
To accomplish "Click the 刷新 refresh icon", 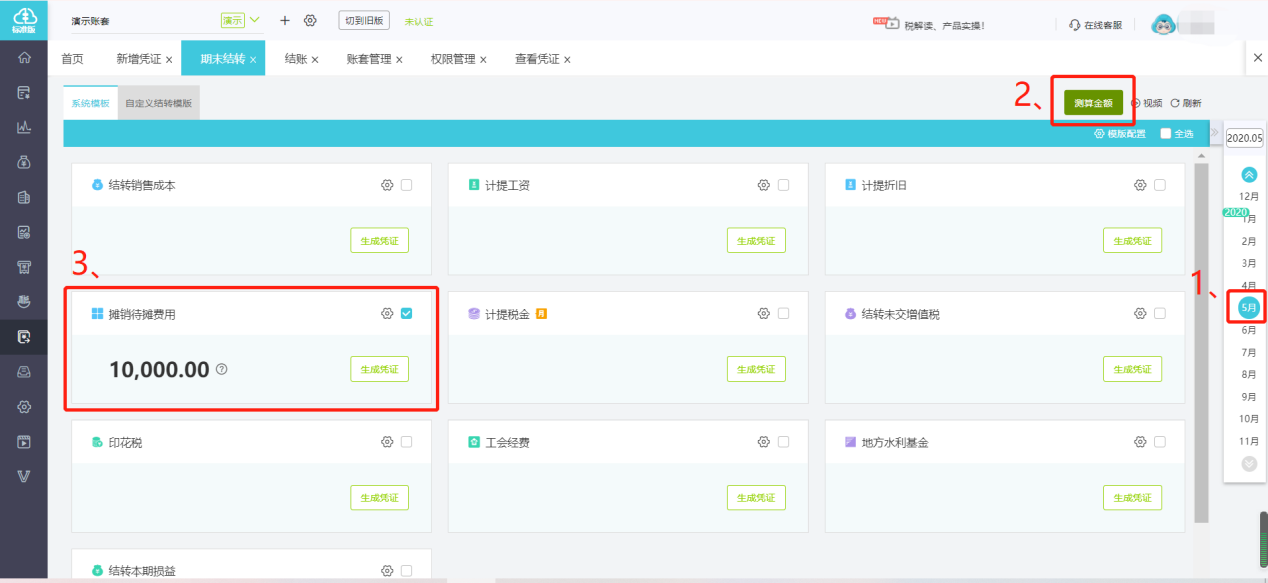I will point(1176,103).
